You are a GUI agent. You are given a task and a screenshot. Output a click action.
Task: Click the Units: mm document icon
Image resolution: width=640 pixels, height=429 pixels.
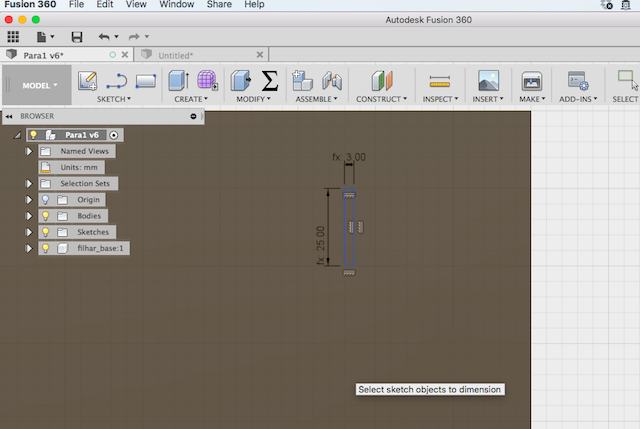(x=46, y=167)
